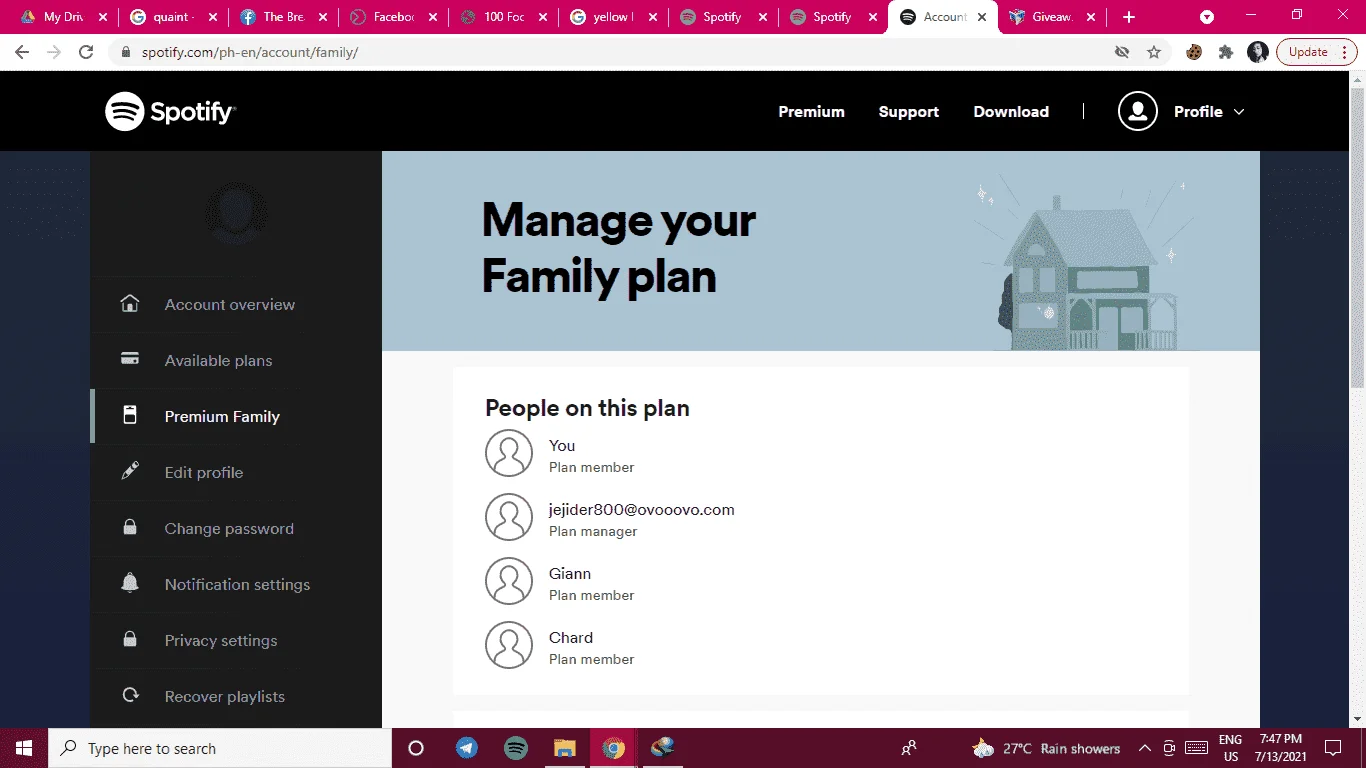Click the eye-slash icon in address bar
Screen dimensions: 1366x768
click(1122, 52)
